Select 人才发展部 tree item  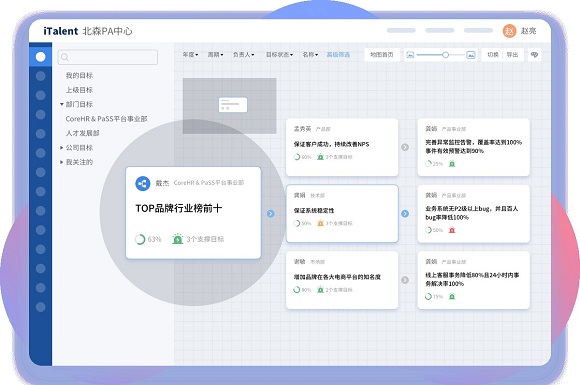click(x=82, y=133)
